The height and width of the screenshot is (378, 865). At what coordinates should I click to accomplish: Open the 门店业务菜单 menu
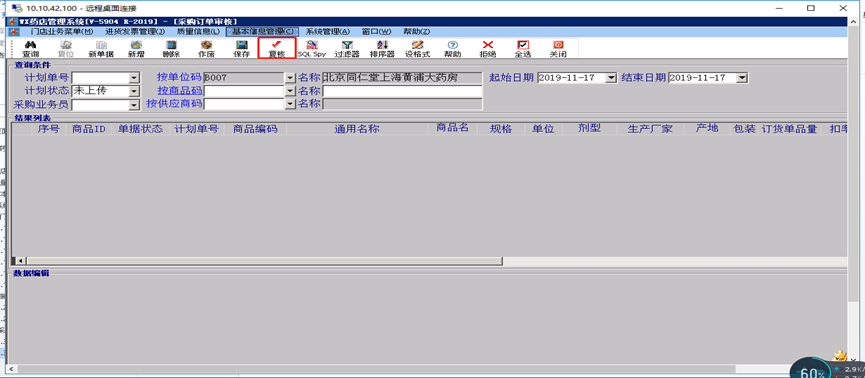click(62, 31)
